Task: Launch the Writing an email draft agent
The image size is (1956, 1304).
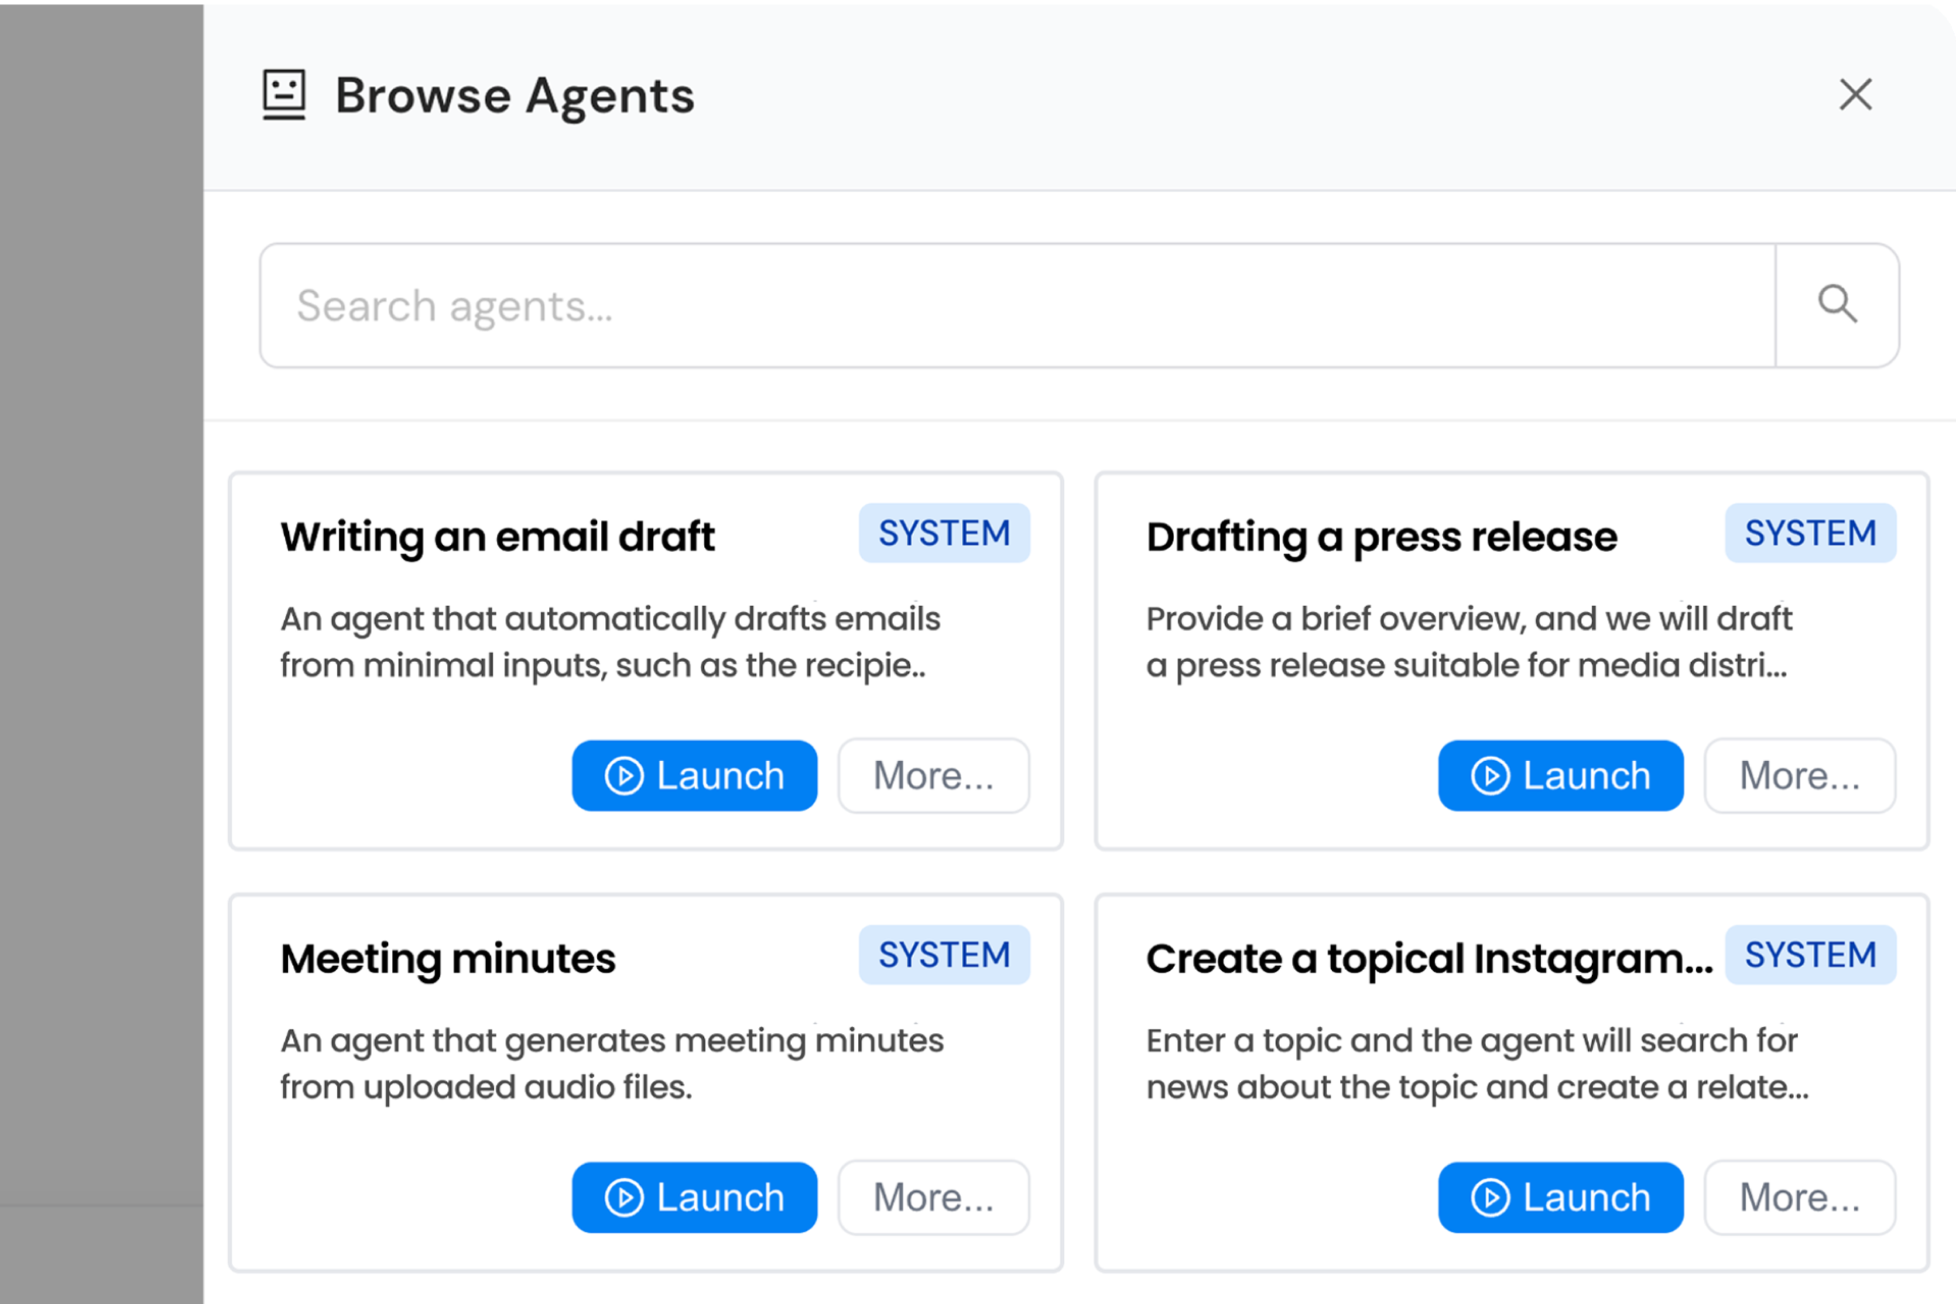Action: tap(694, 775)
